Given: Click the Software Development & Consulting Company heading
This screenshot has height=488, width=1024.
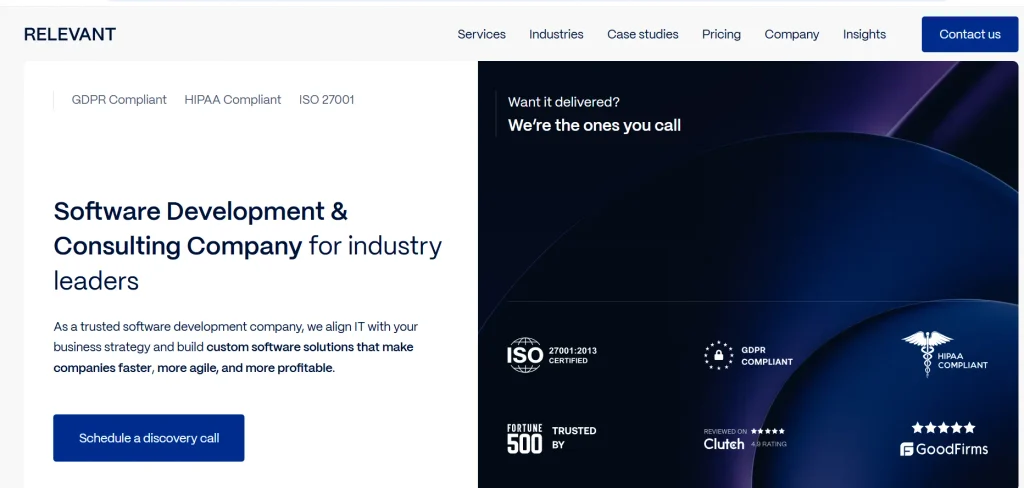Looking at the screenshot, I should click(x=248, y=246).
